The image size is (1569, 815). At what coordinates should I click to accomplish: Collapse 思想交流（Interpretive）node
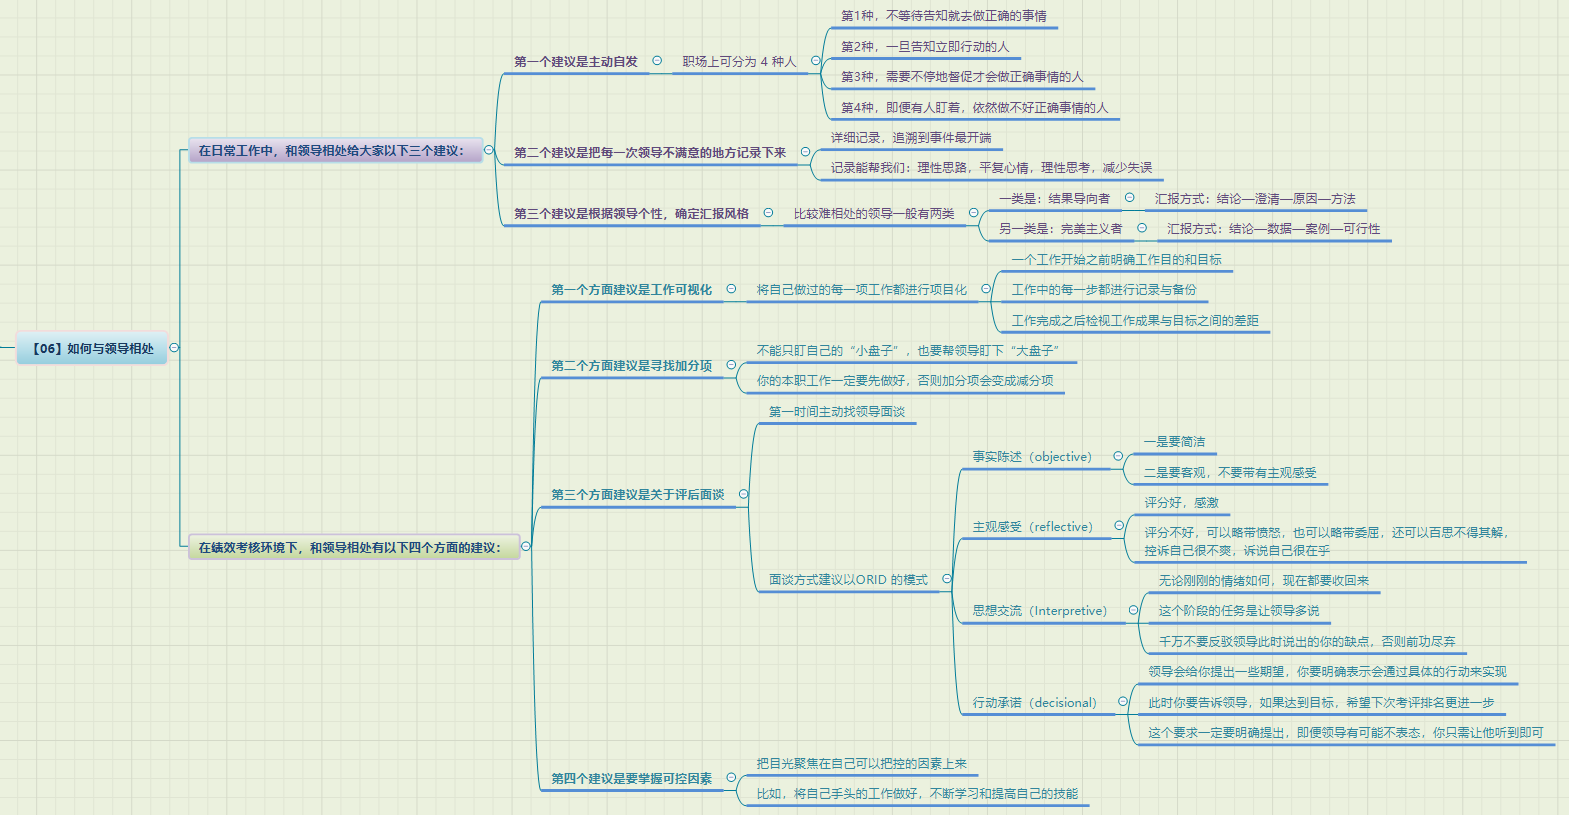1134,610
